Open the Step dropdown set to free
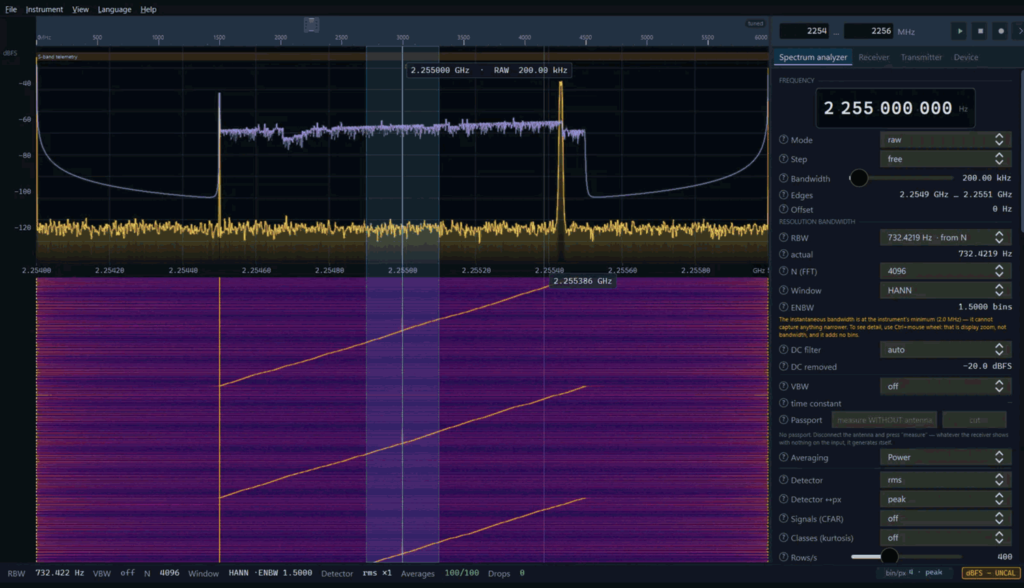Image resolution: width=1024 pixels, height=588 pixels. [946, 159]
